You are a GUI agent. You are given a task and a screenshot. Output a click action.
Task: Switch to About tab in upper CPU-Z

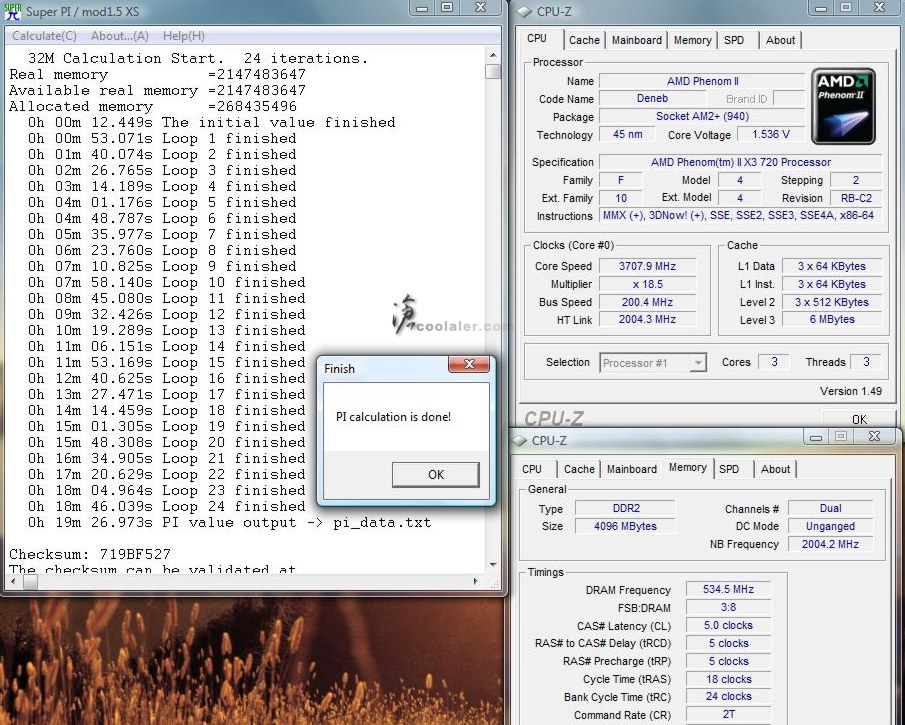(780, 40)
